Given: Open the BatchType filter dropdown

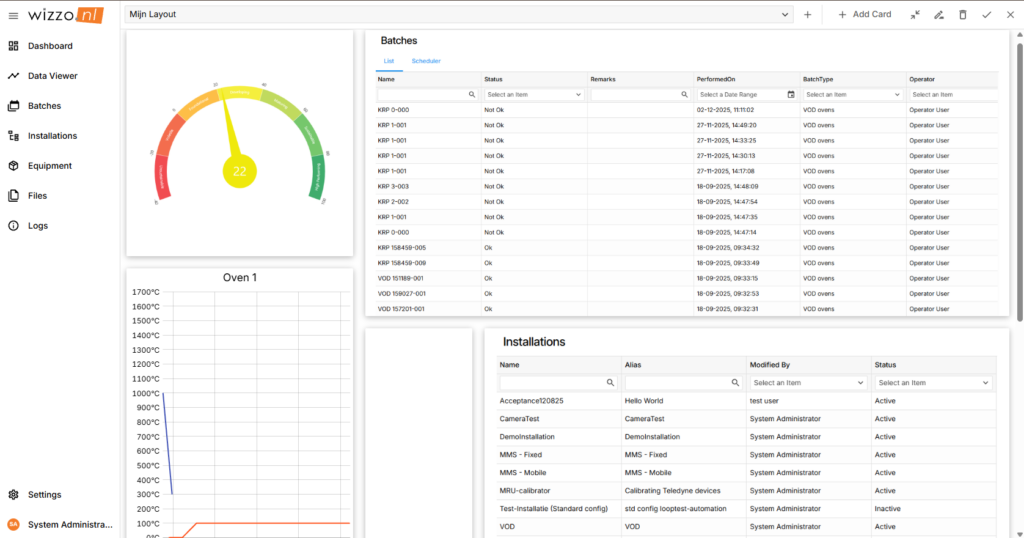Looking at the screenshot, I should click(x=853, y=95).
